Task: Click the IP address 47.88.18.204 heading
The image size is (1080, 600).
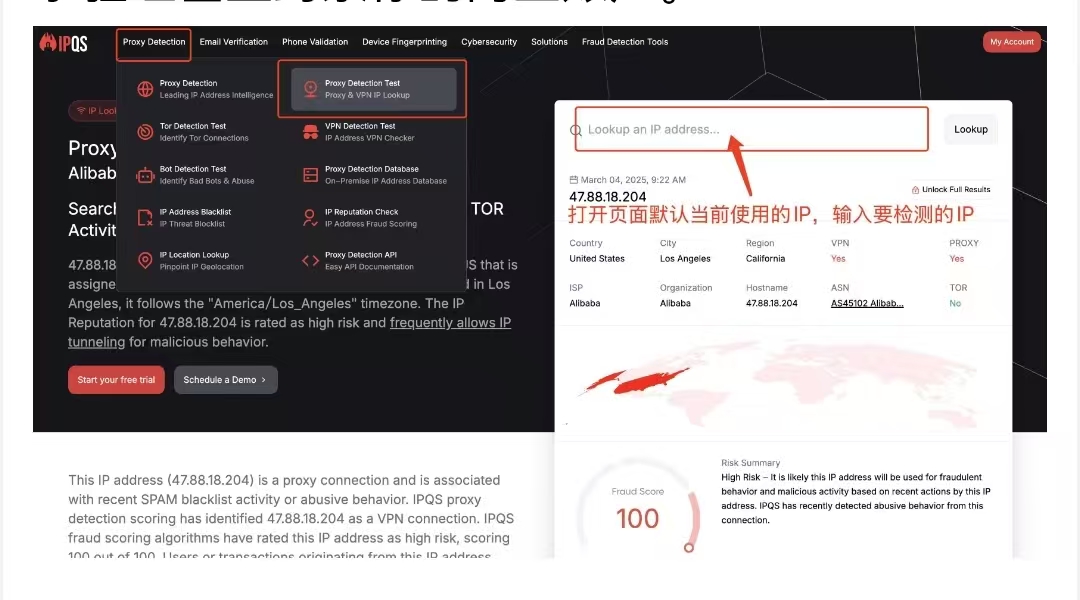Action: click(608, 197)
